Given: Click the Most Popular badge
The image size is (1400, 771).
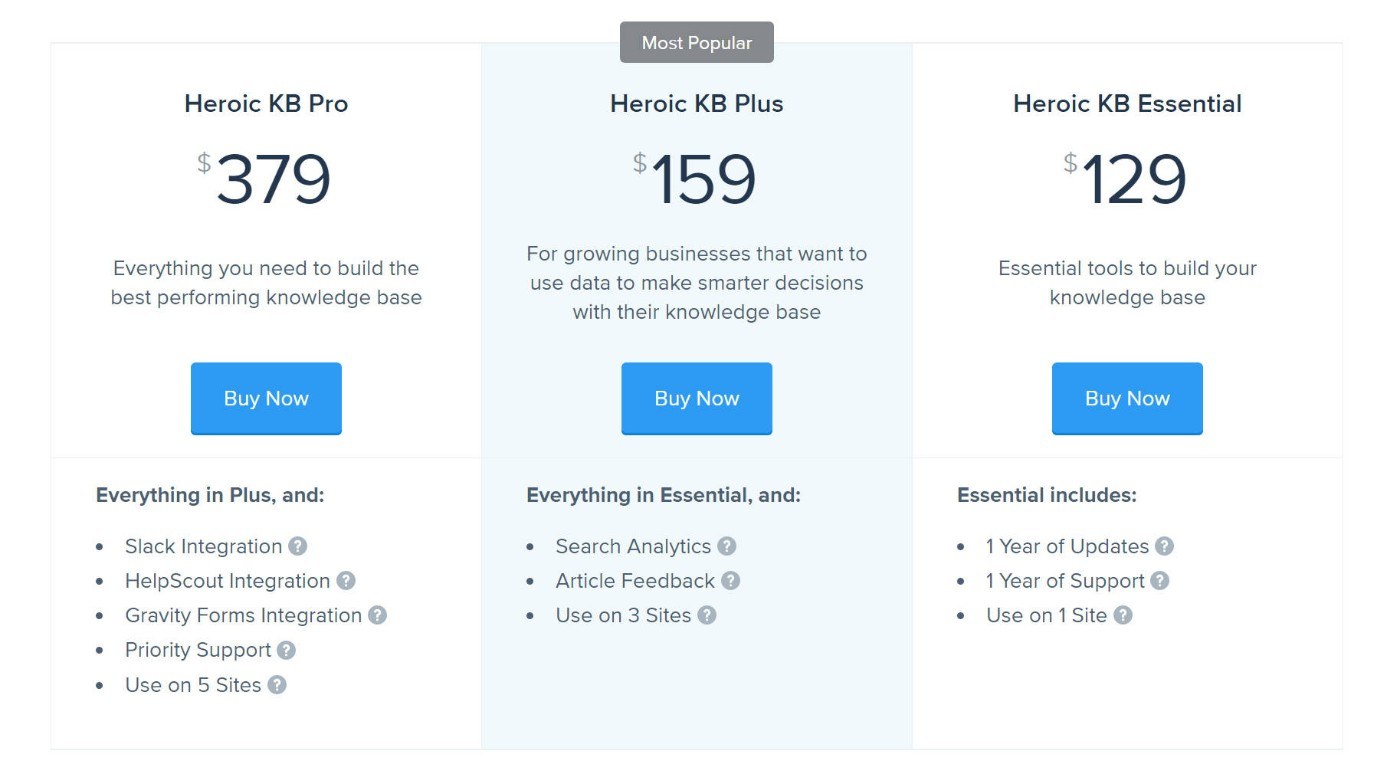Looking at the screenshot, I should click(x=697, y=43).
